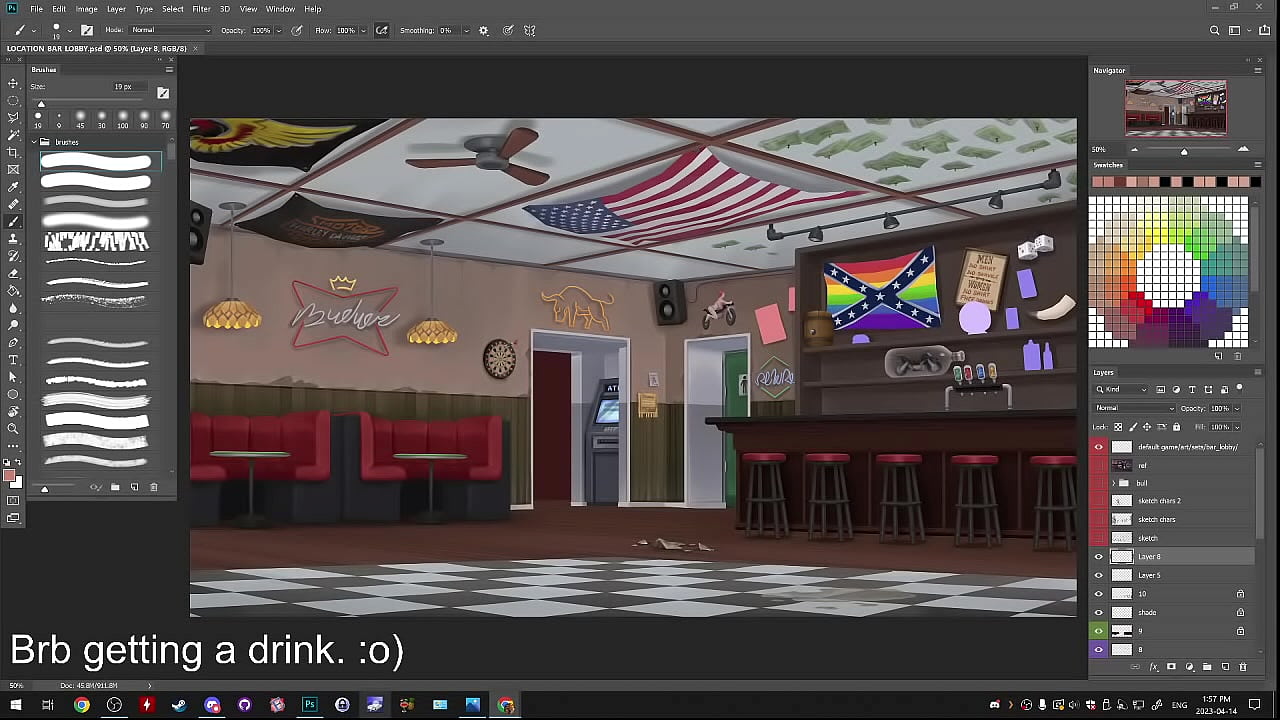The height and width of the screenshot is (720, 1280).
Task: Select the LOCATION BAR LOBBY.psd document tab
Action: 96,48
